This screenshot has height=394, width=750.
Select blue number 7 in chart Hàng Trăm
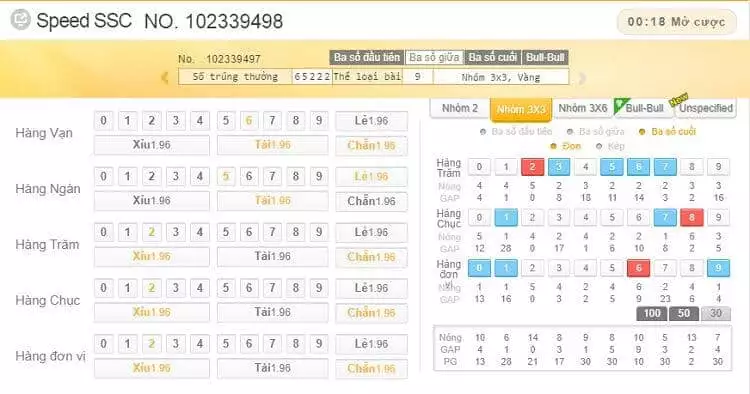coord(665,167)
